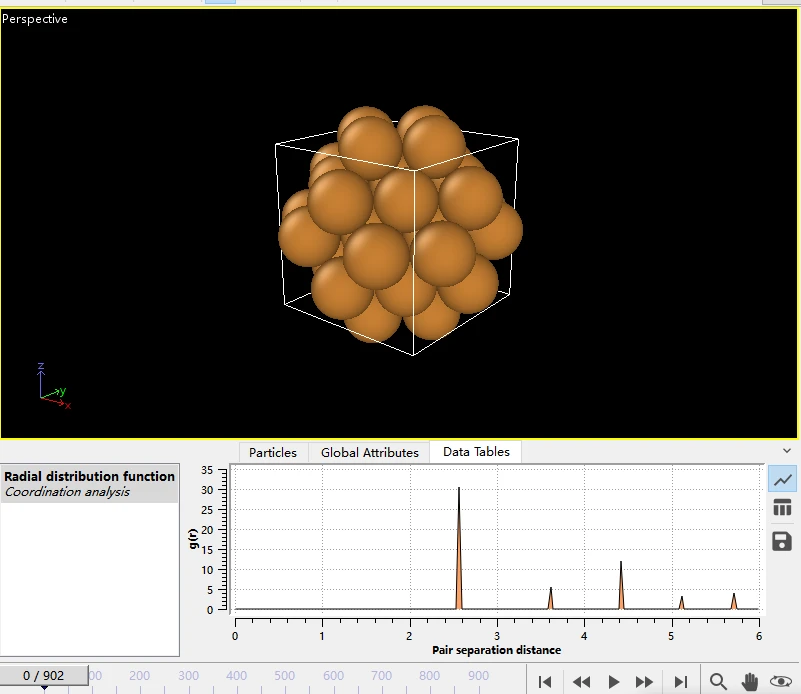Select the hand pan tool
The height and width of the screenshot is (694, 801).
click(749, 681)
